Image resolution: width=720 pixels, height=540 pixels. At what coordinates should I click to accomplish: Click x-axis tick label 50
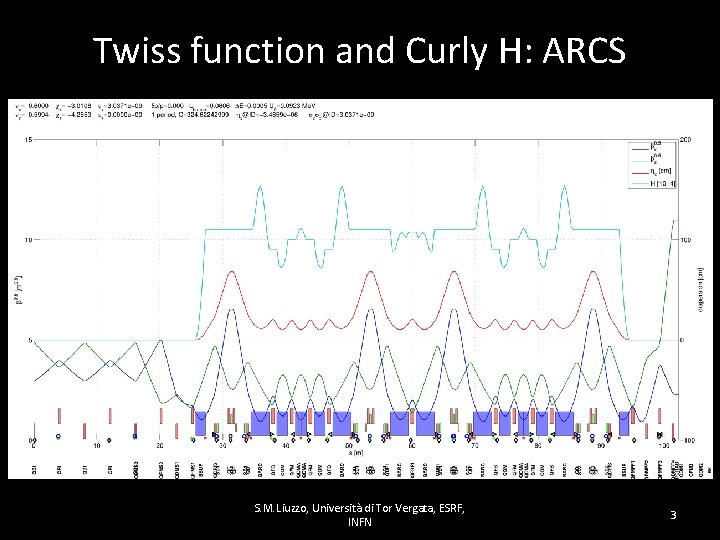[x=349, y=445]
